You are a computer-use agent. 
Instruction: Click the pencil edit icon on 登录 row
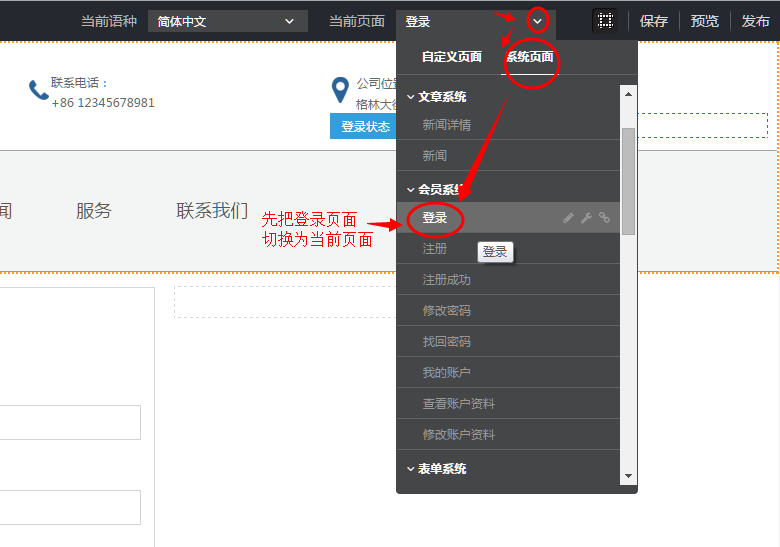(568, 218)
